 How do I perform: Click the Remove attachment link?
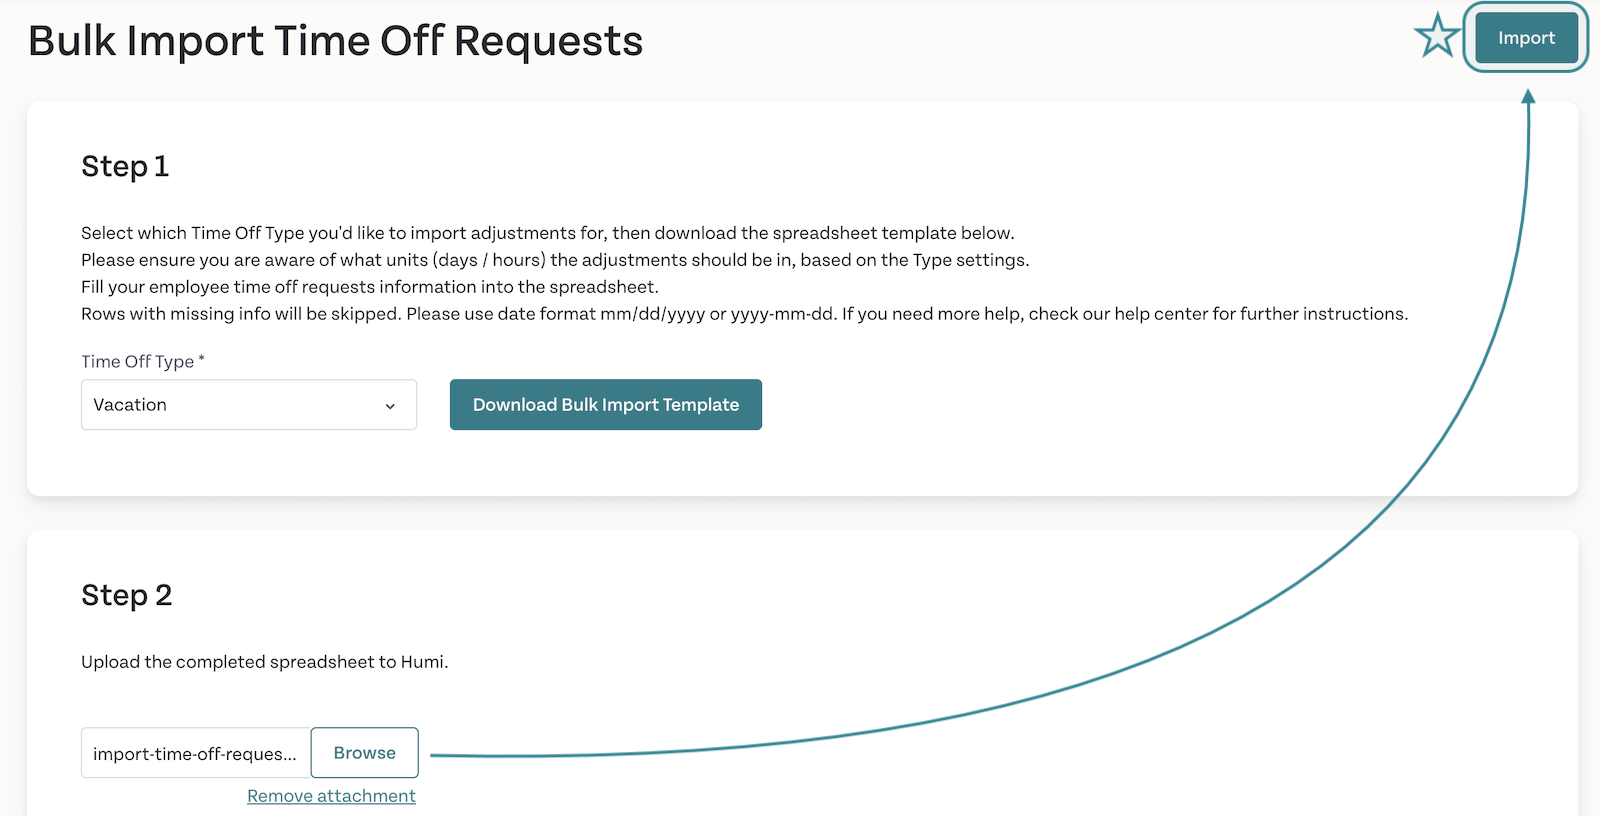[x=331, y=796]
